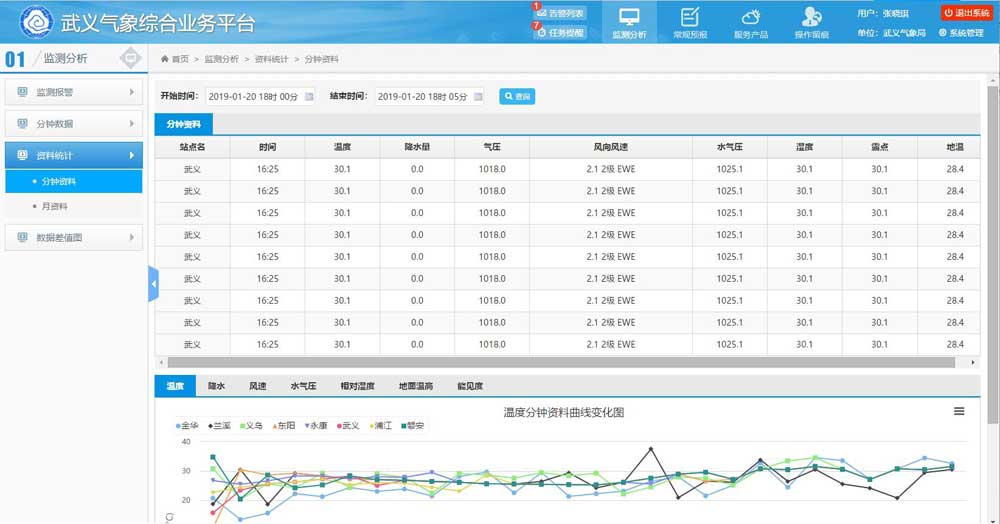Open the 服务产品 cloud icon

point(750,17)
